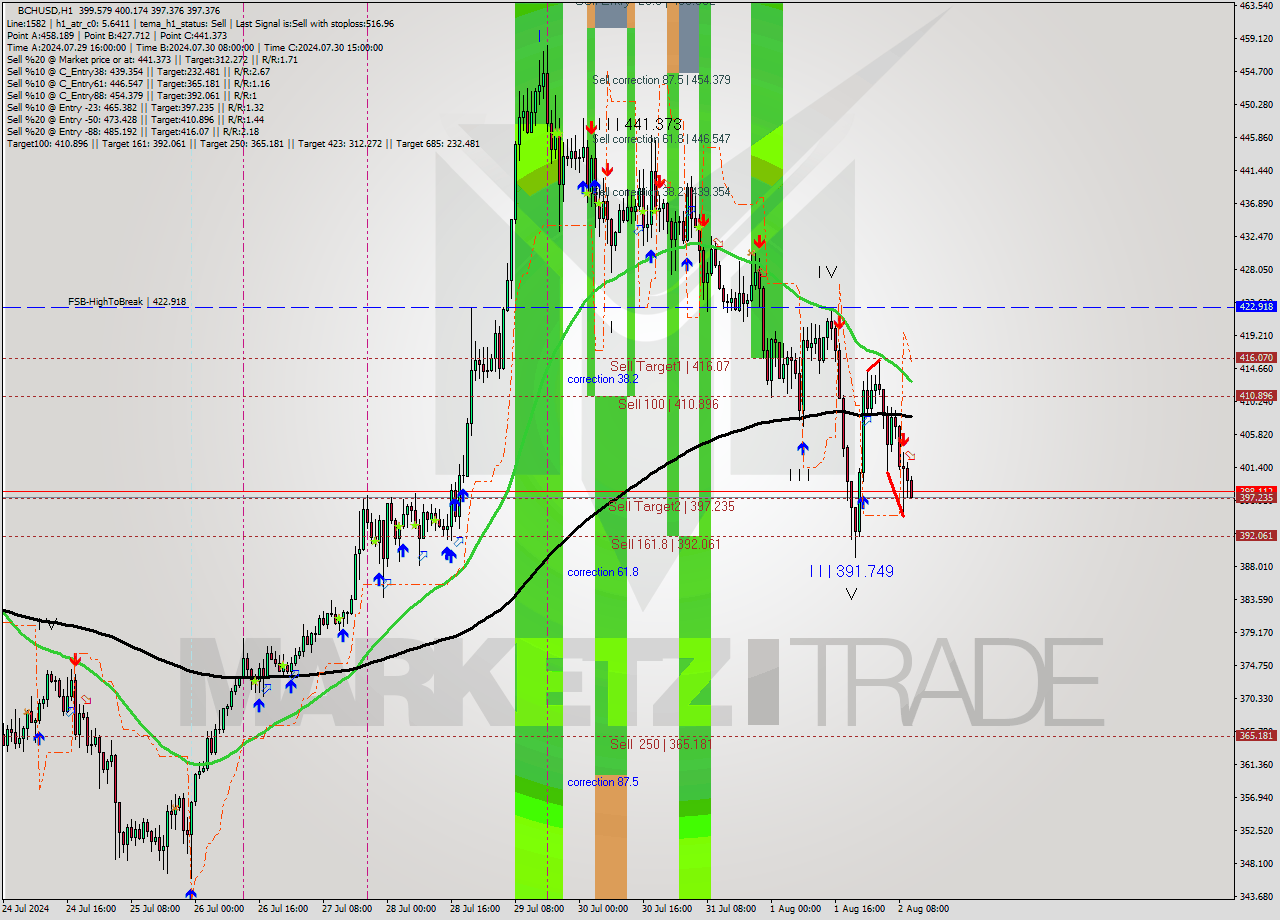
Task: Click the 'correction 61.8' label
Action: 603,572
